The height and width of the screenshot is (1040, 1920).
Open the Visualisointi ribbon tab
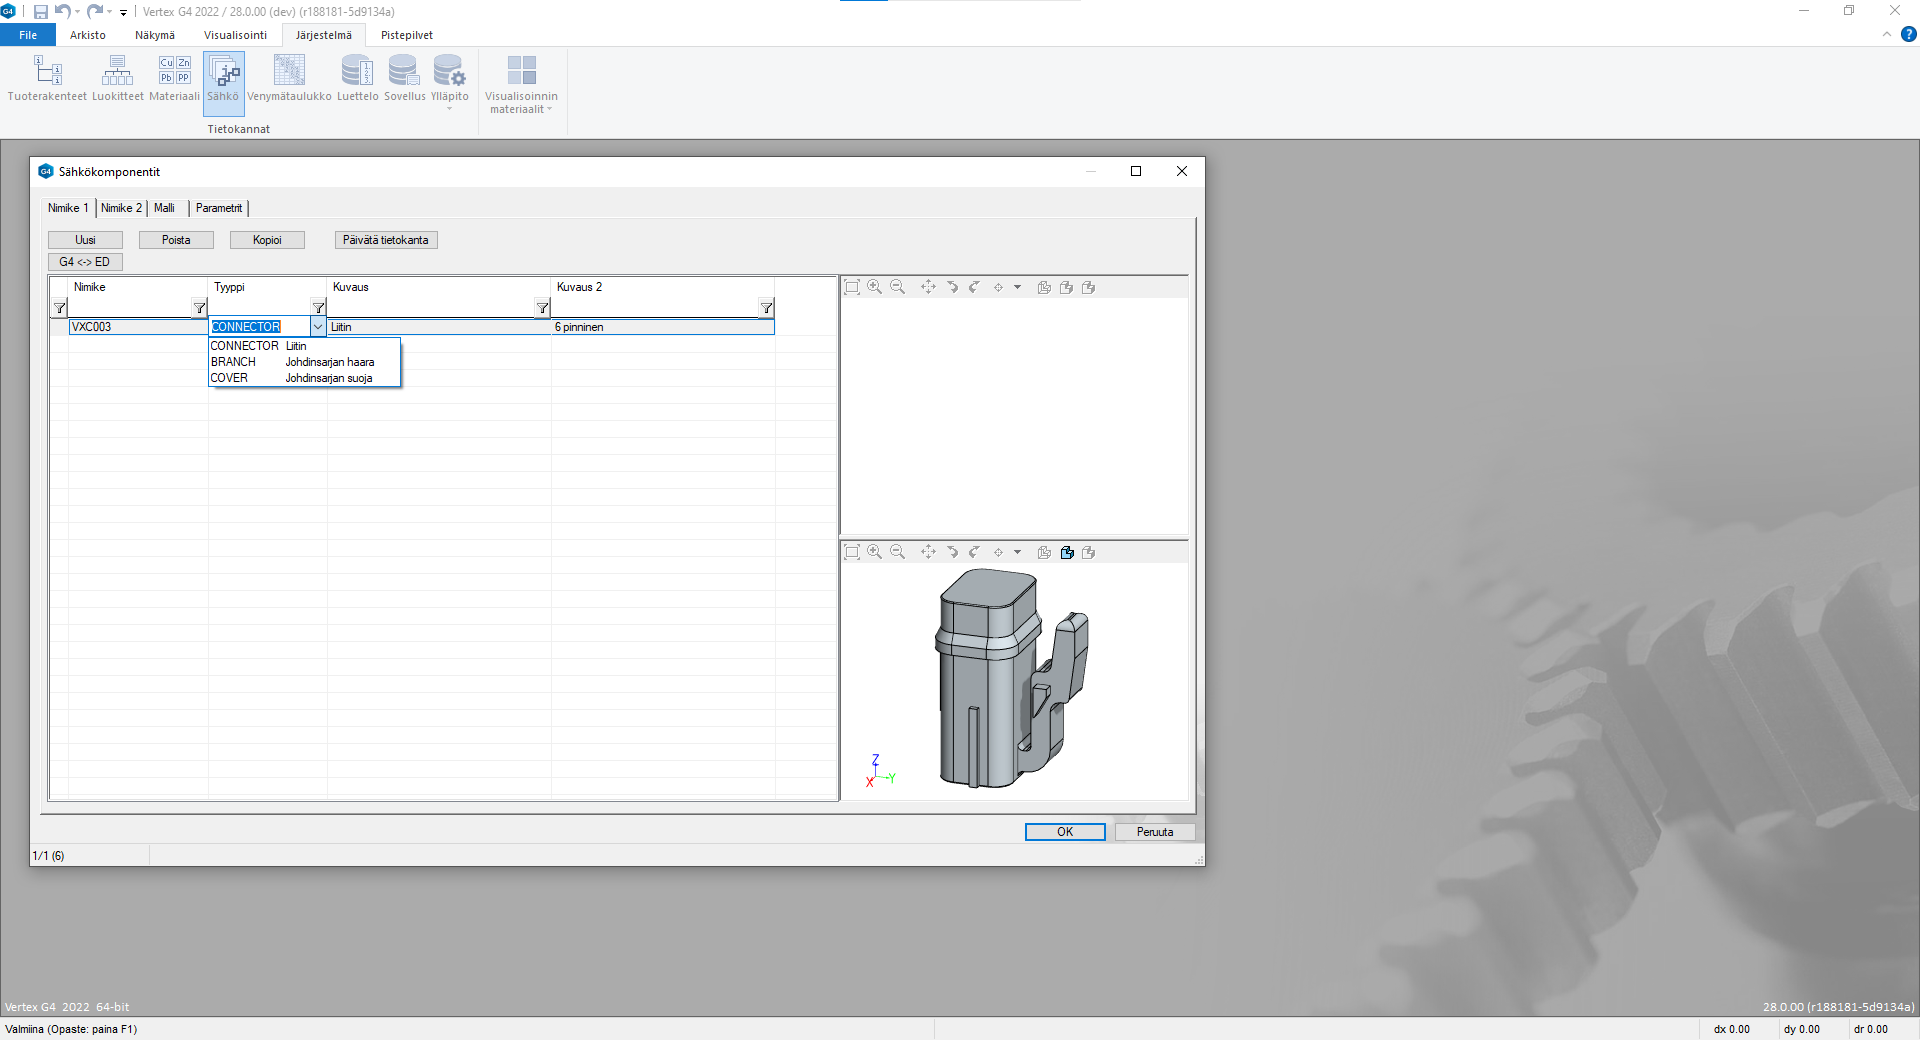(x=235, y=35)
